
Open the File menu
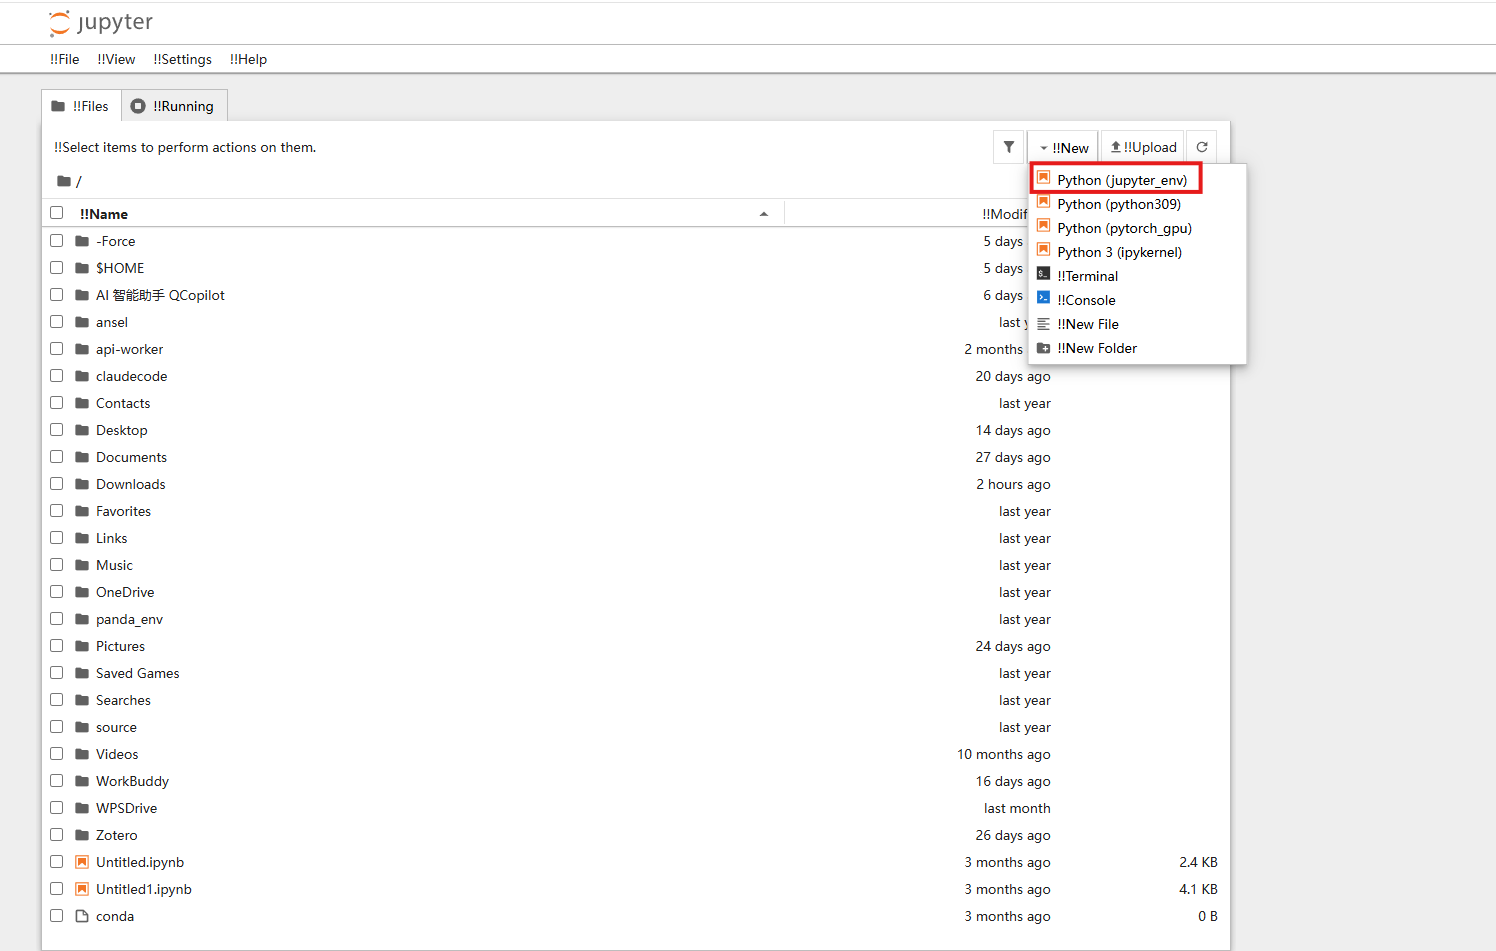[65, 59]
